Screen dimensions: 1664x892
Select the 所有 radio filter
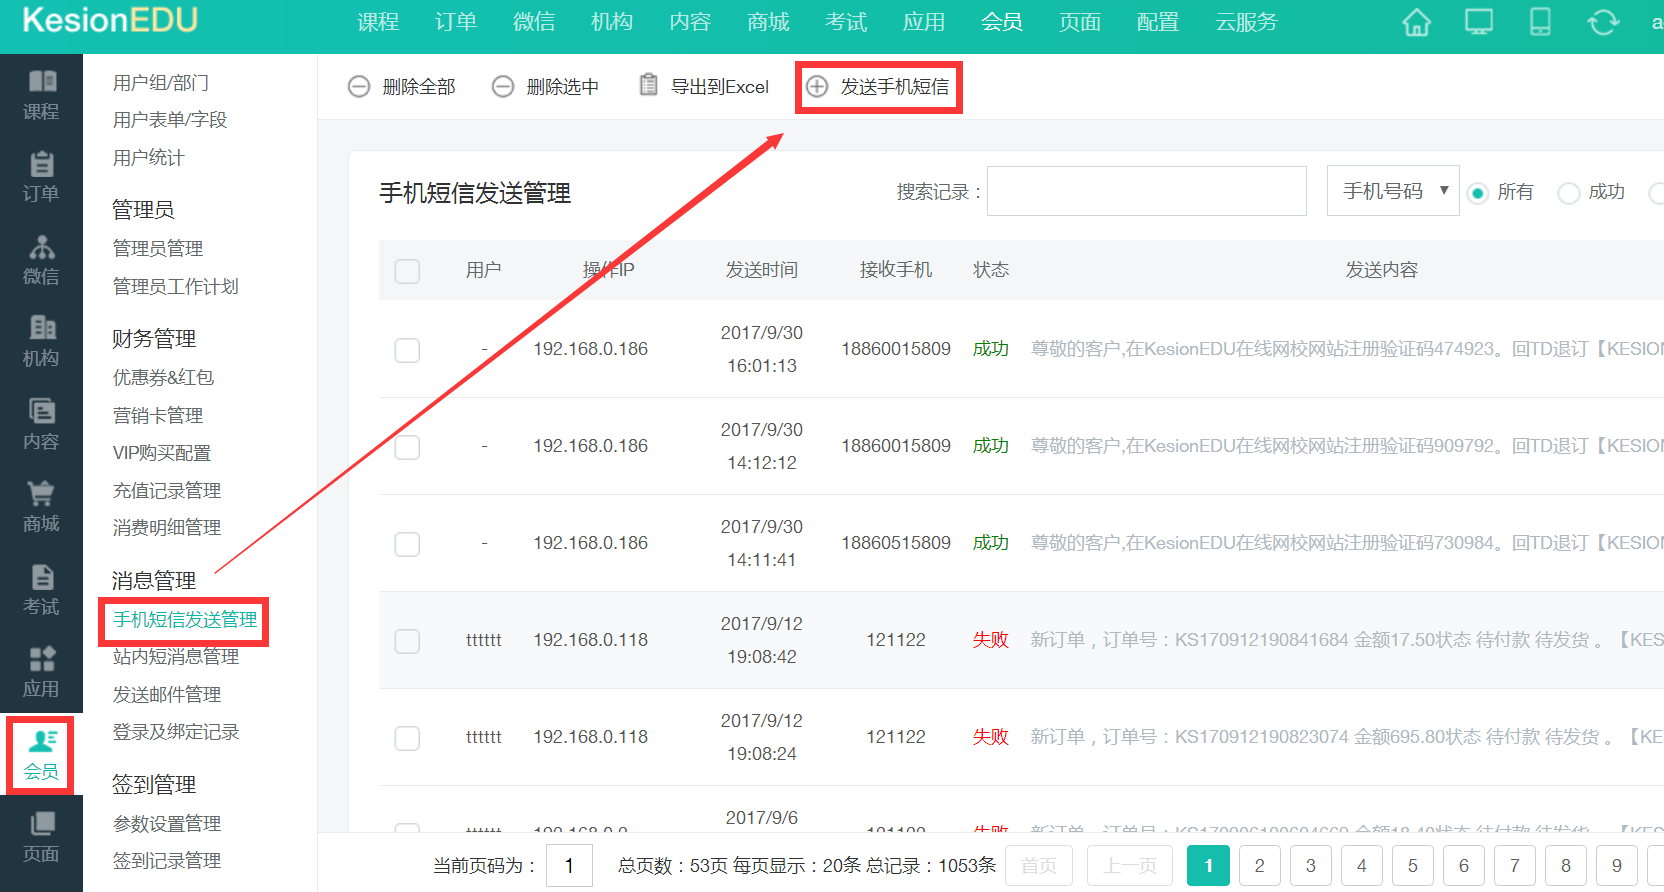tap(1477, 193)
